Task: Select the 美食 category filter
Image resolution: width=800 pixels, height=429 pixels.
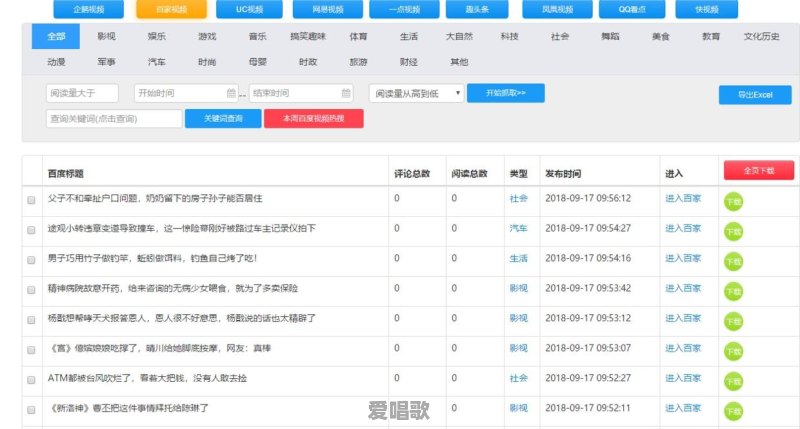Action: coord(660,36)
